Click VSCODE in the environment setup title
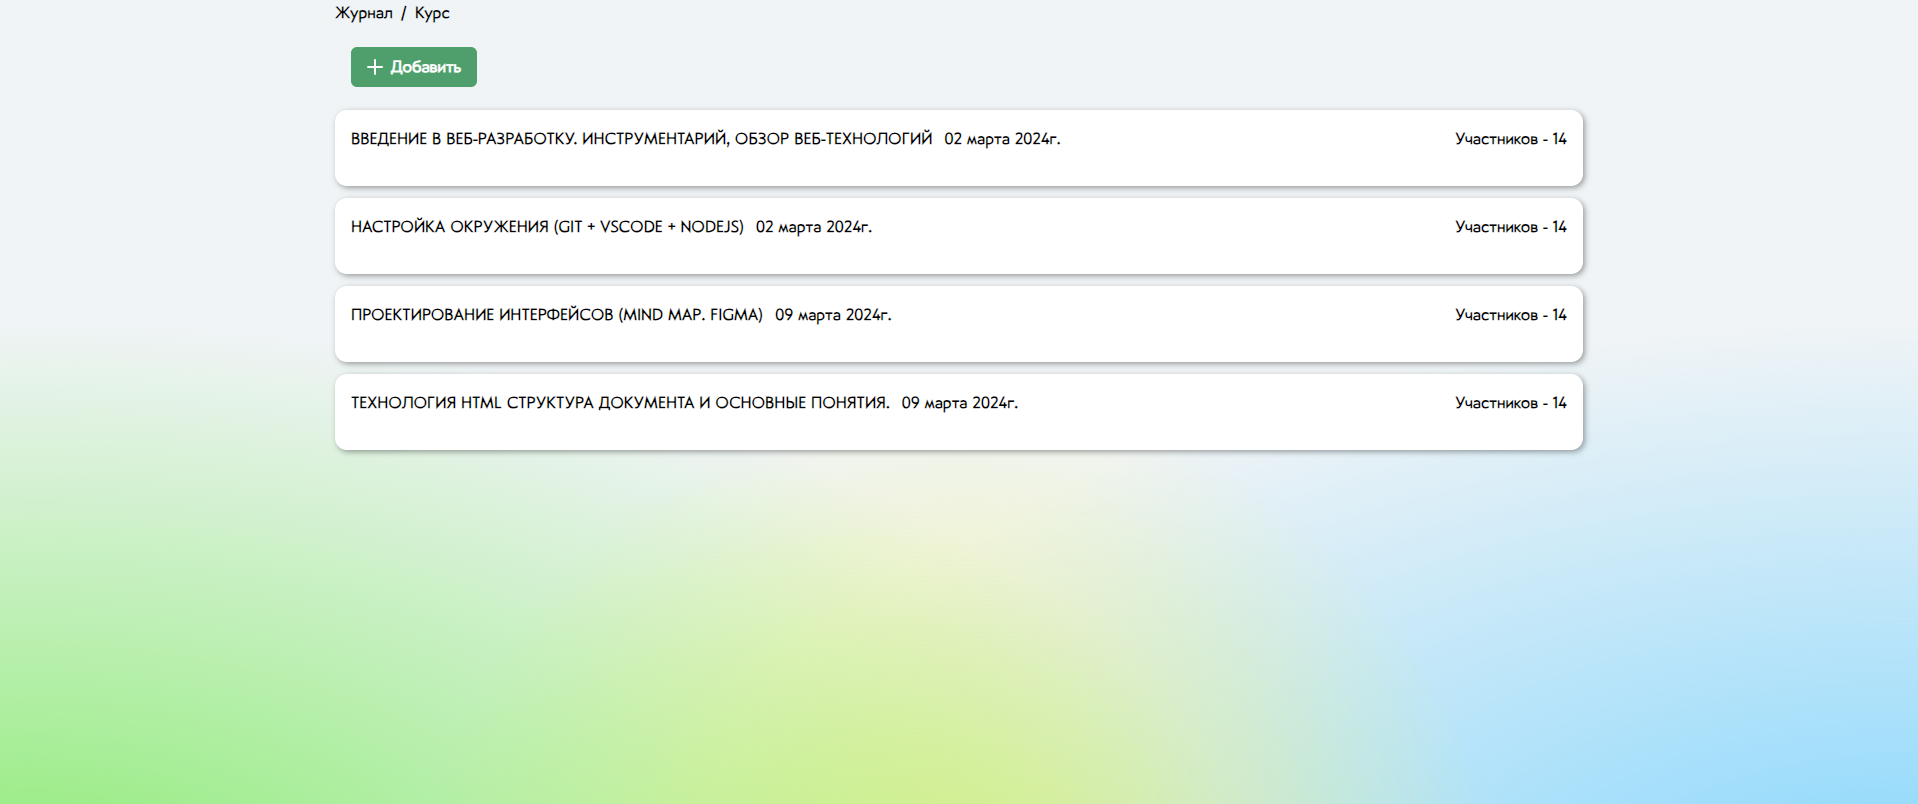1918x804 pixels. [x=631, y=227]
